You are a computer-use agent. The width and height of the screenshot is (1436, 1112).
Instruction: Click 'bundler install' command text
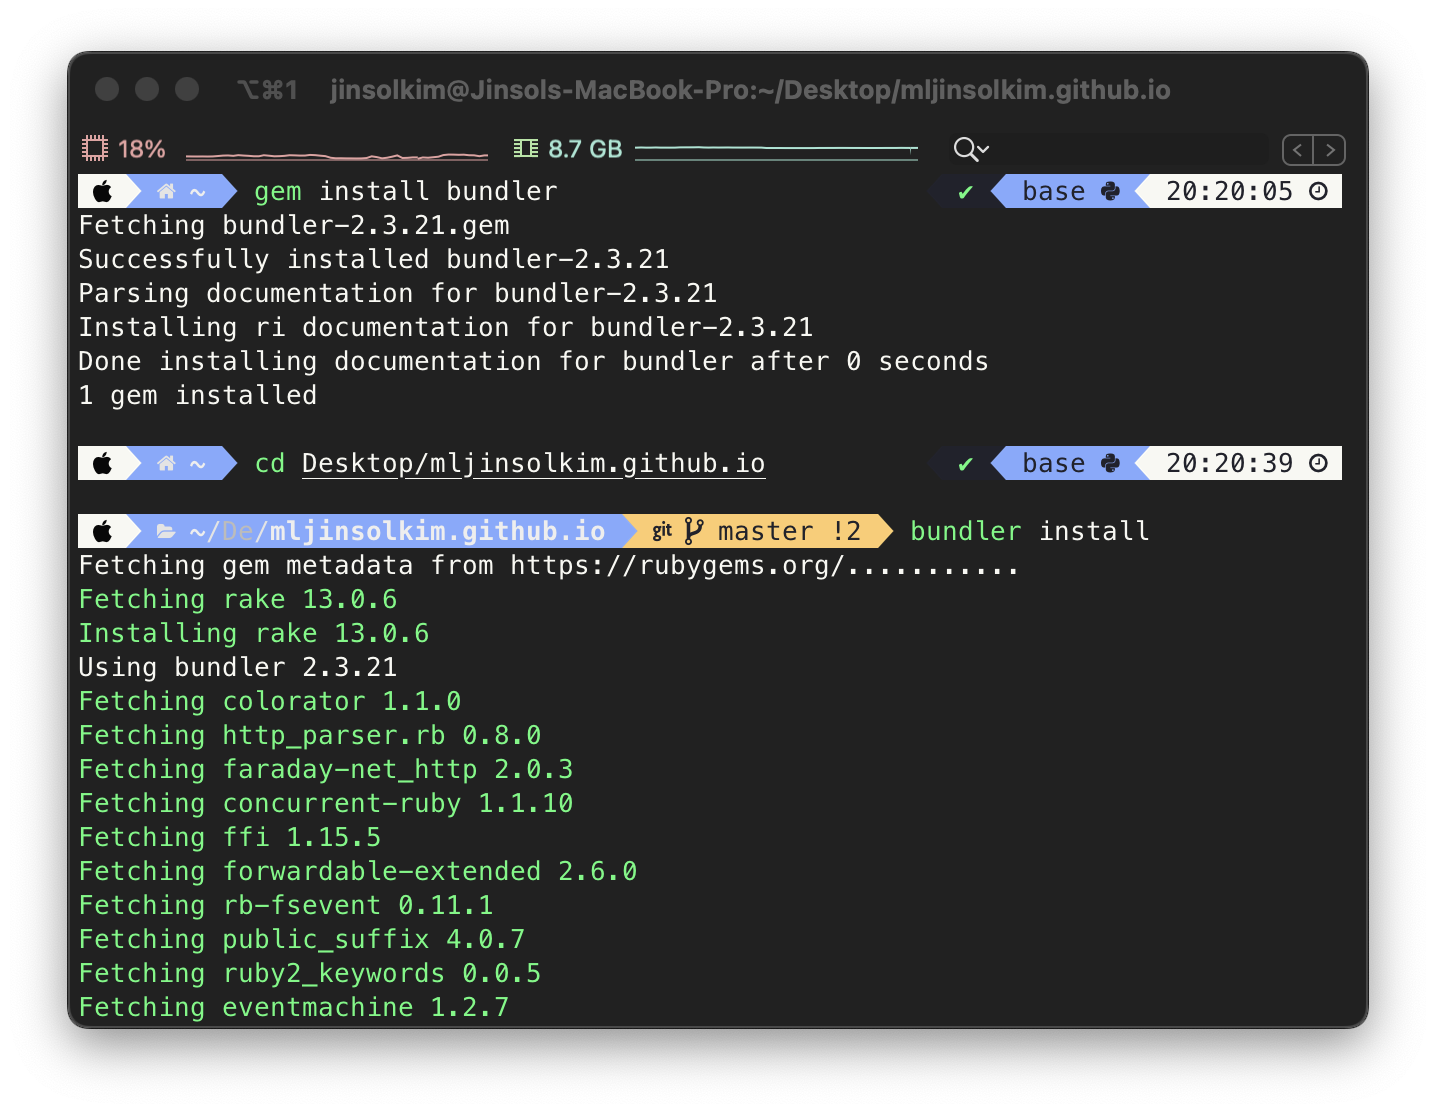point(1030,531)
